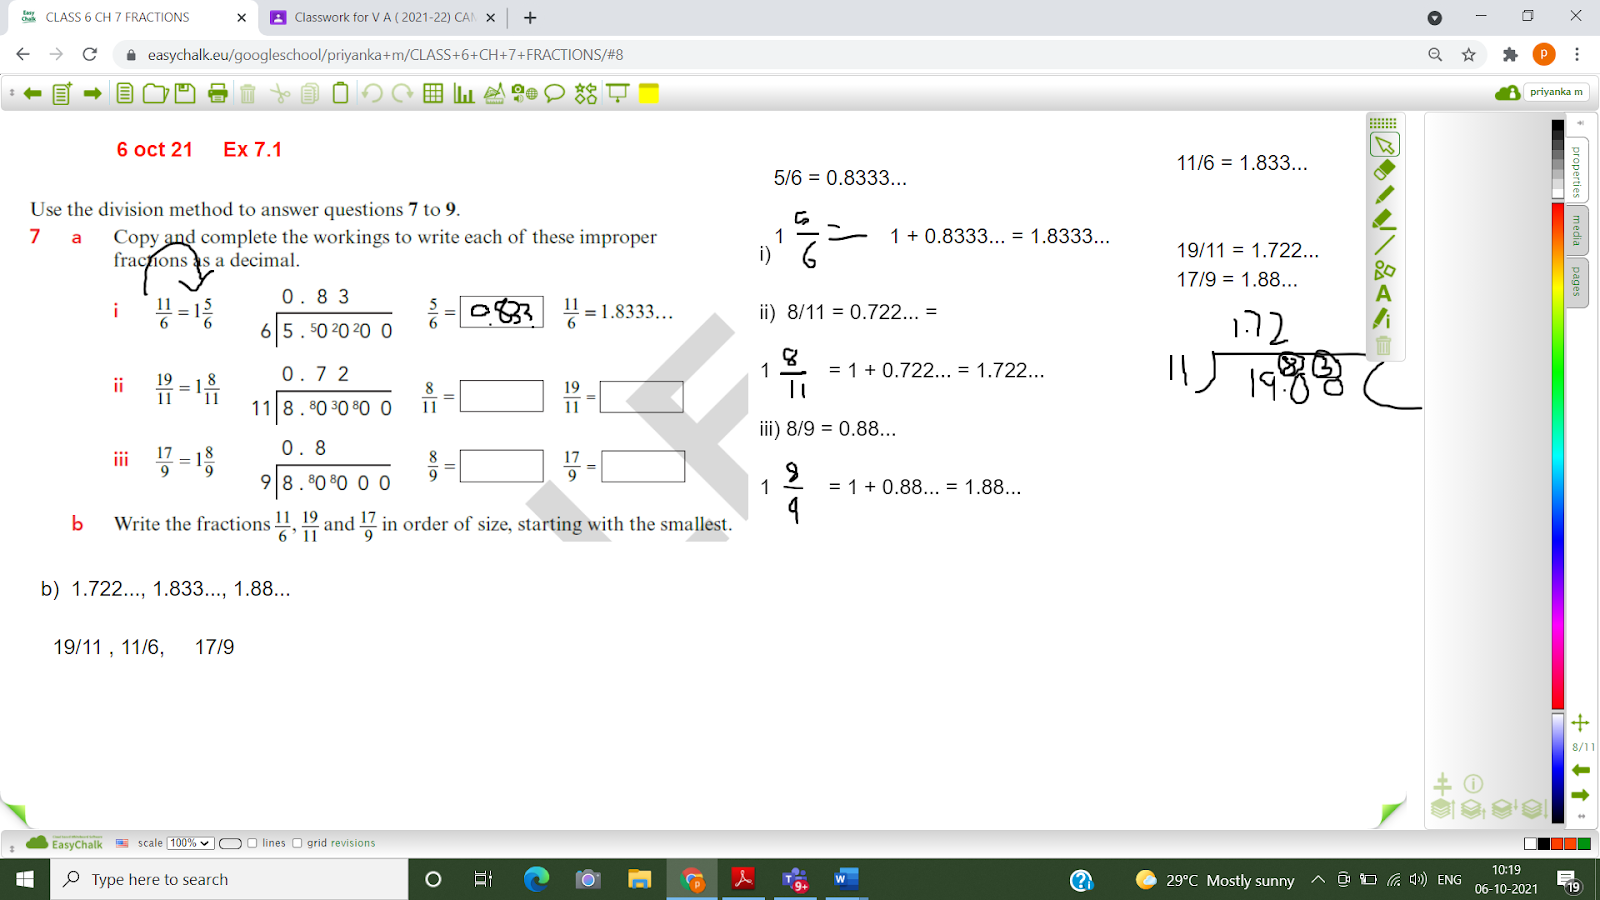Open the priyanka m account menu
This screenshot has height=900, width=1600.
coord(1556,92)
